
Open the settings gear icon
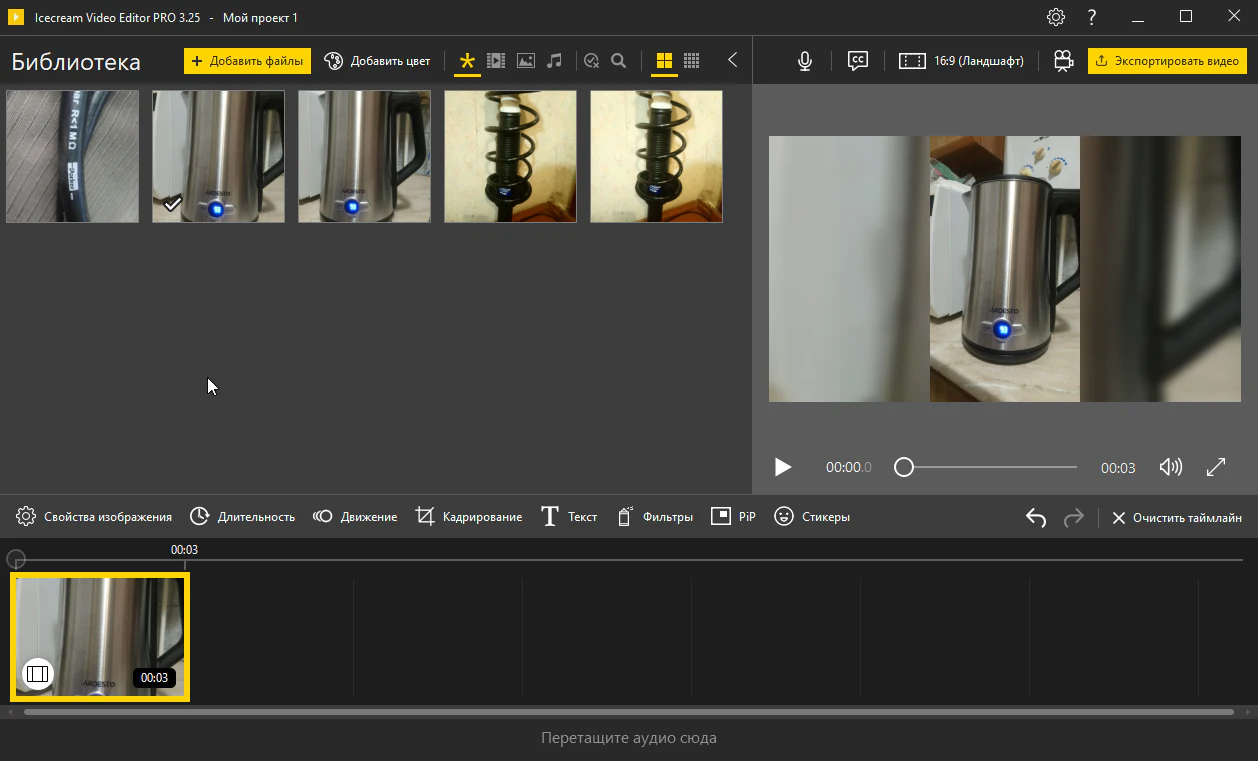click(x=1056, y=17)
